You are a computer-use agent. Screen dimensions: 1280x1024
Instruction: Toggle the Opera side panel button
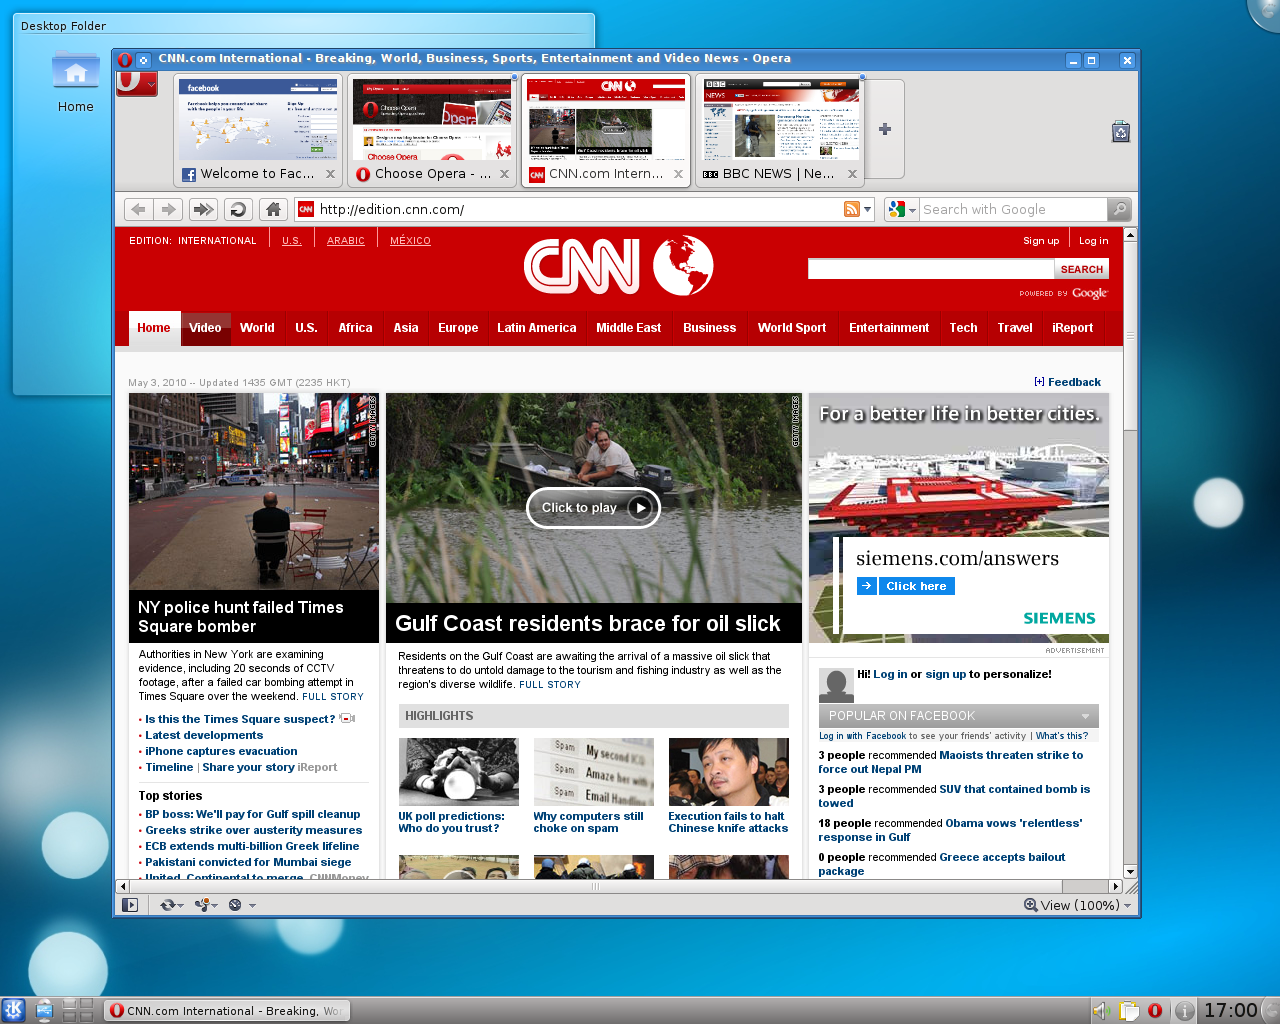130,905
